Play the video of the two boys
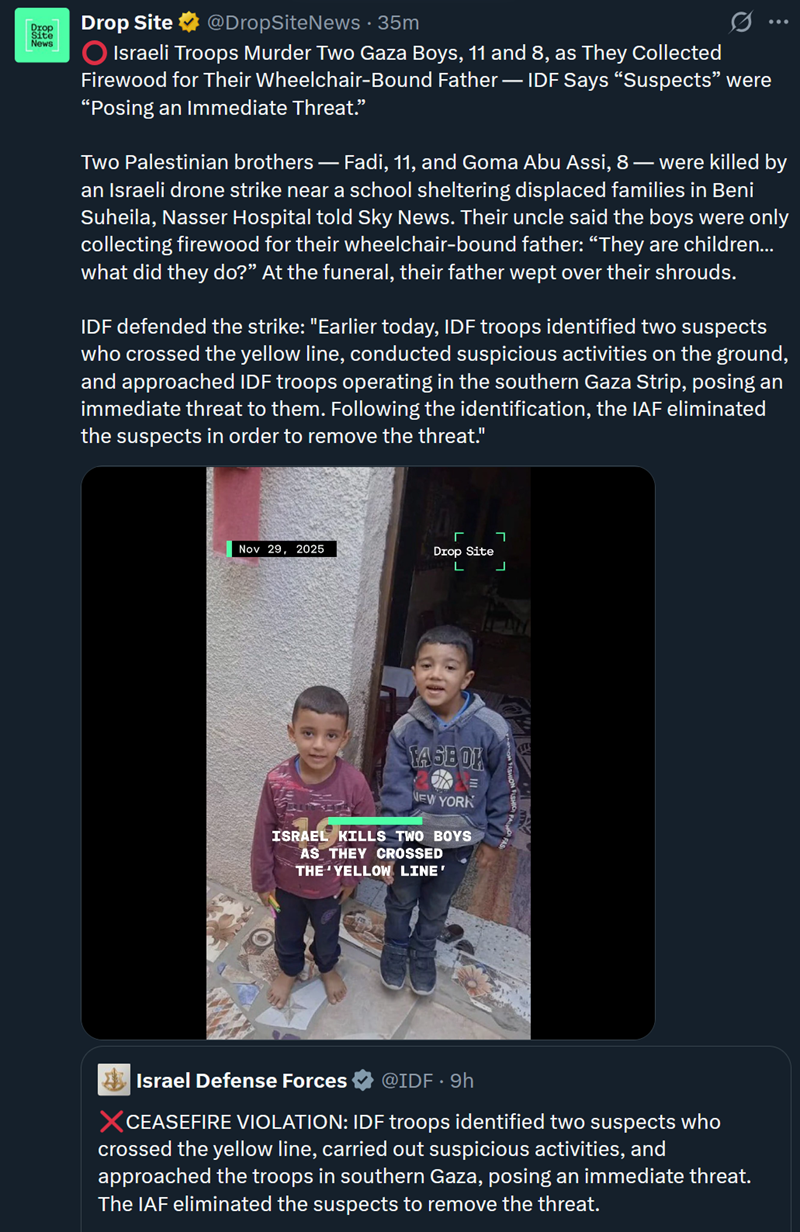This screenshot has width=800, height=1232. [368, 753]
